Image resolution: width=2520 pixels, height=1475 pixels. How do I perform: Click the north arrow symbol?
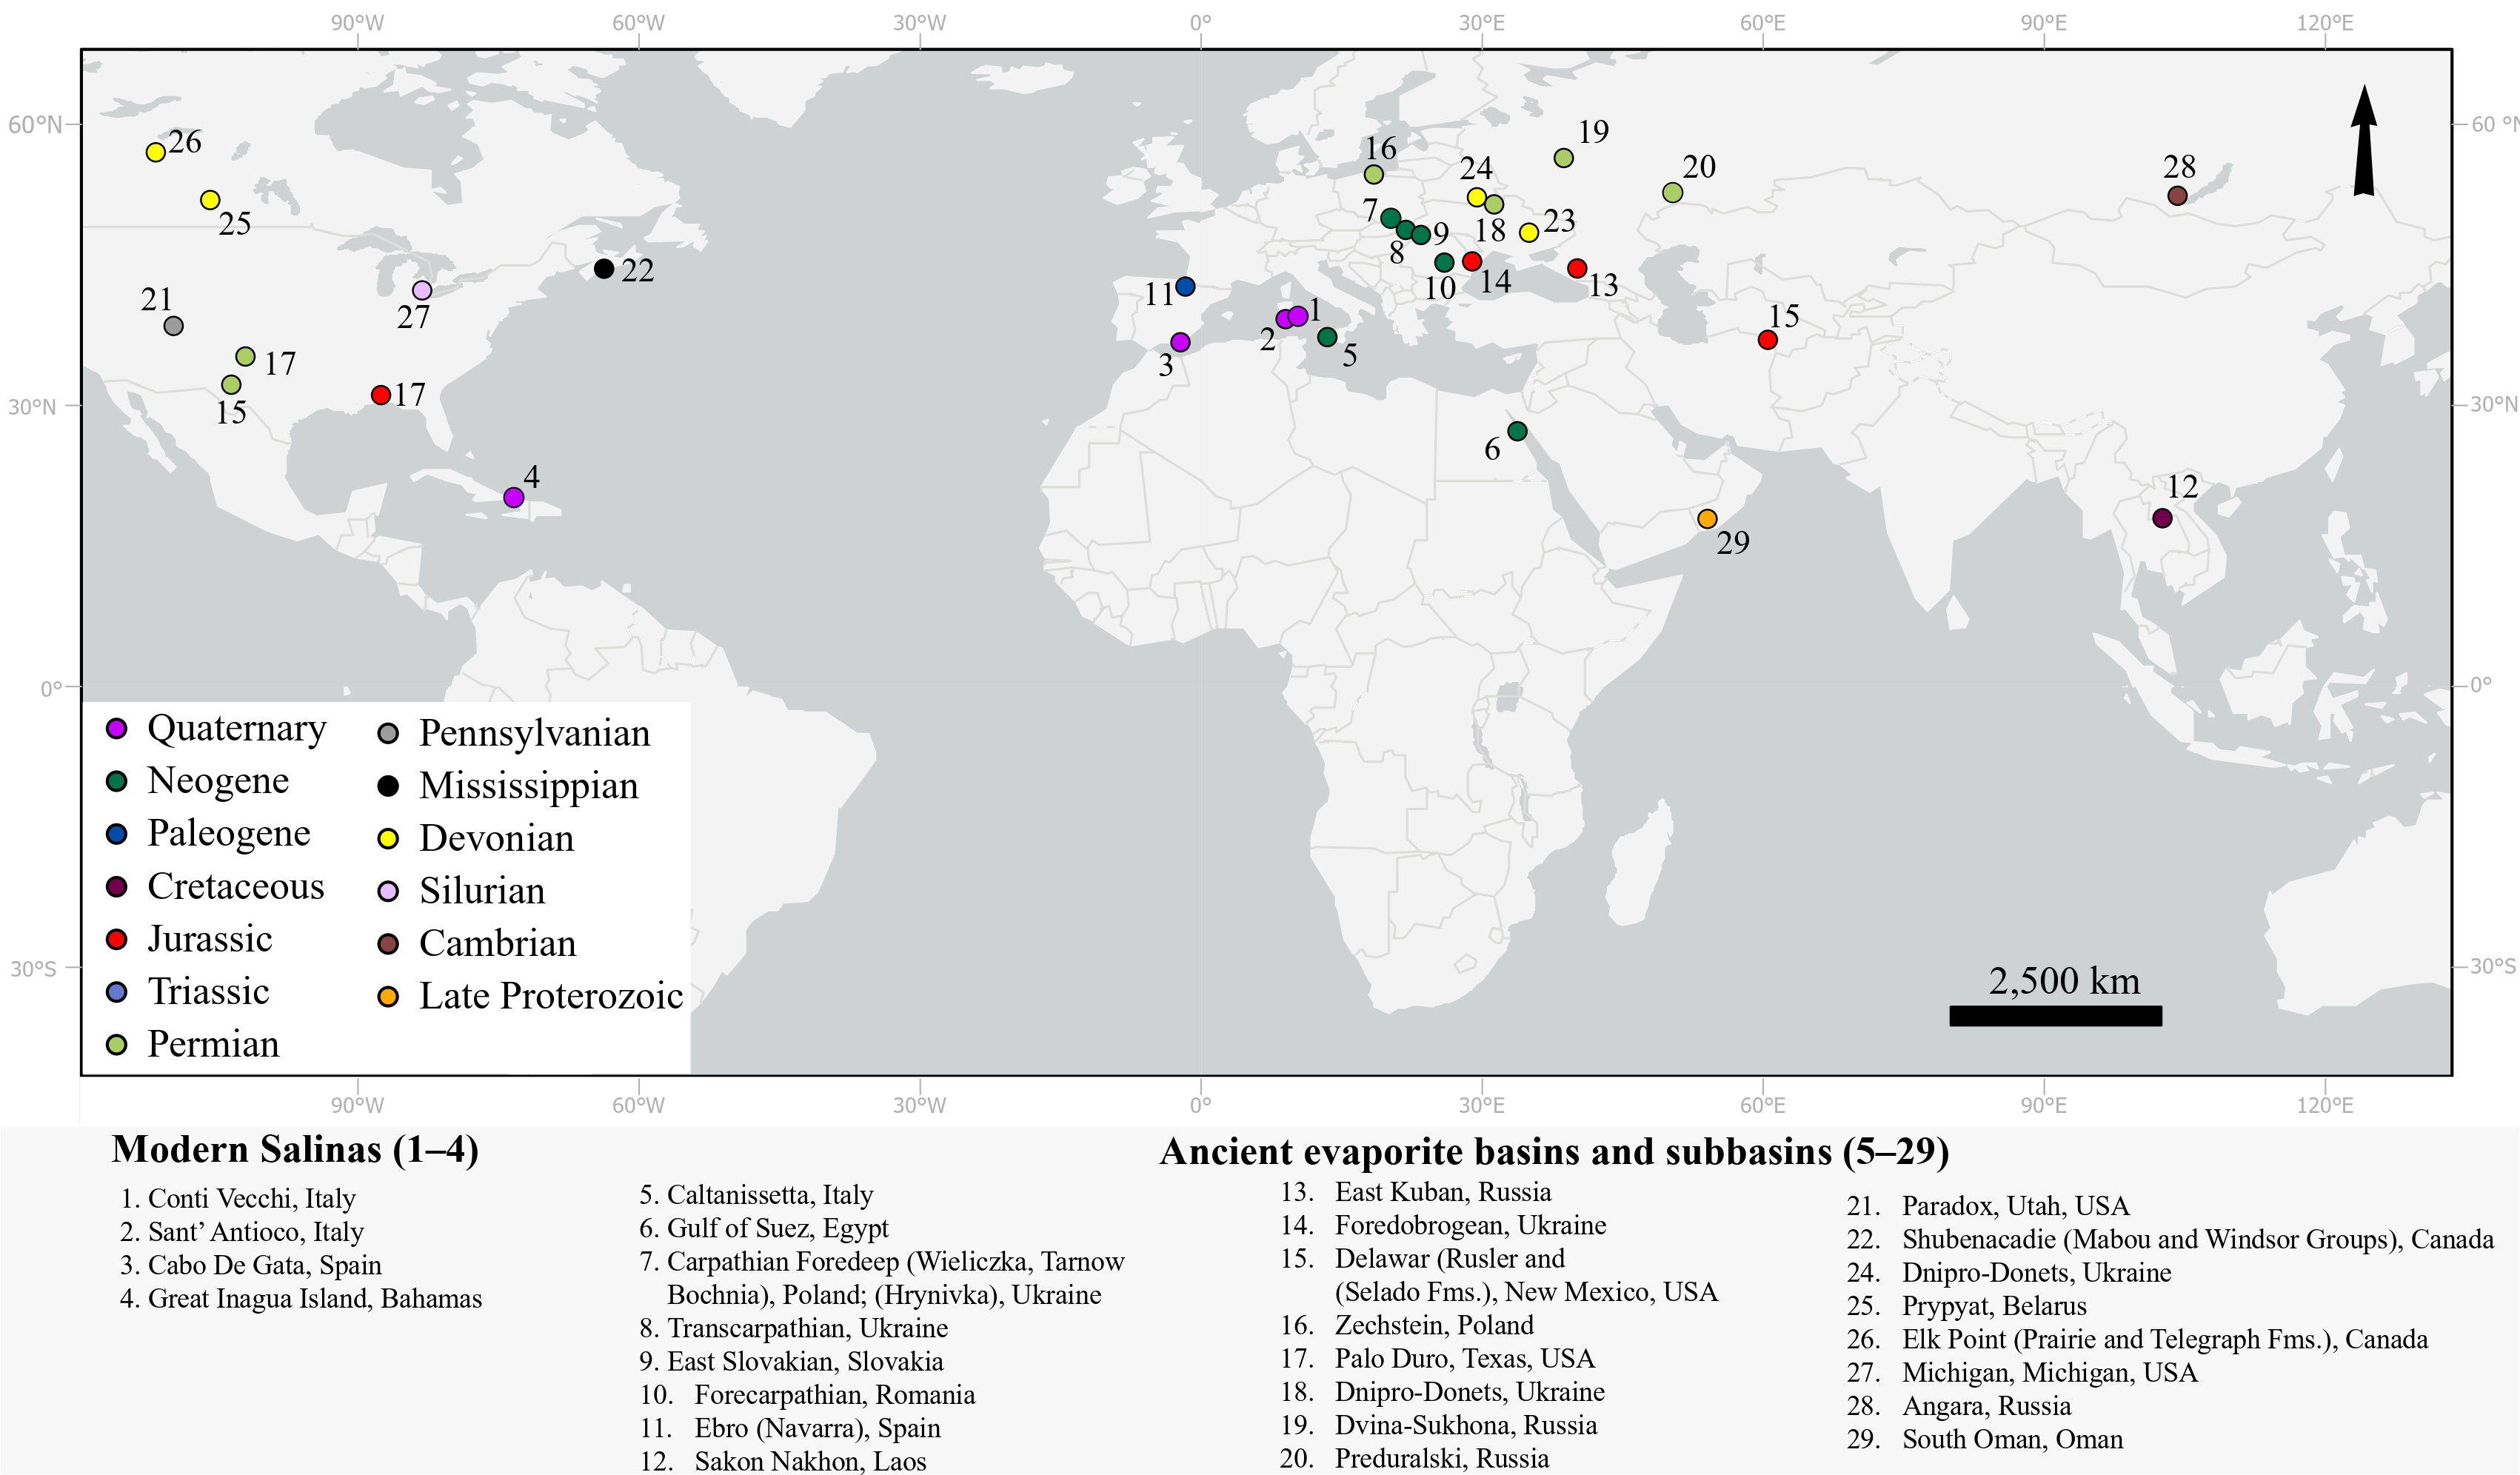pyautogui.click(x=2364, y=140)
